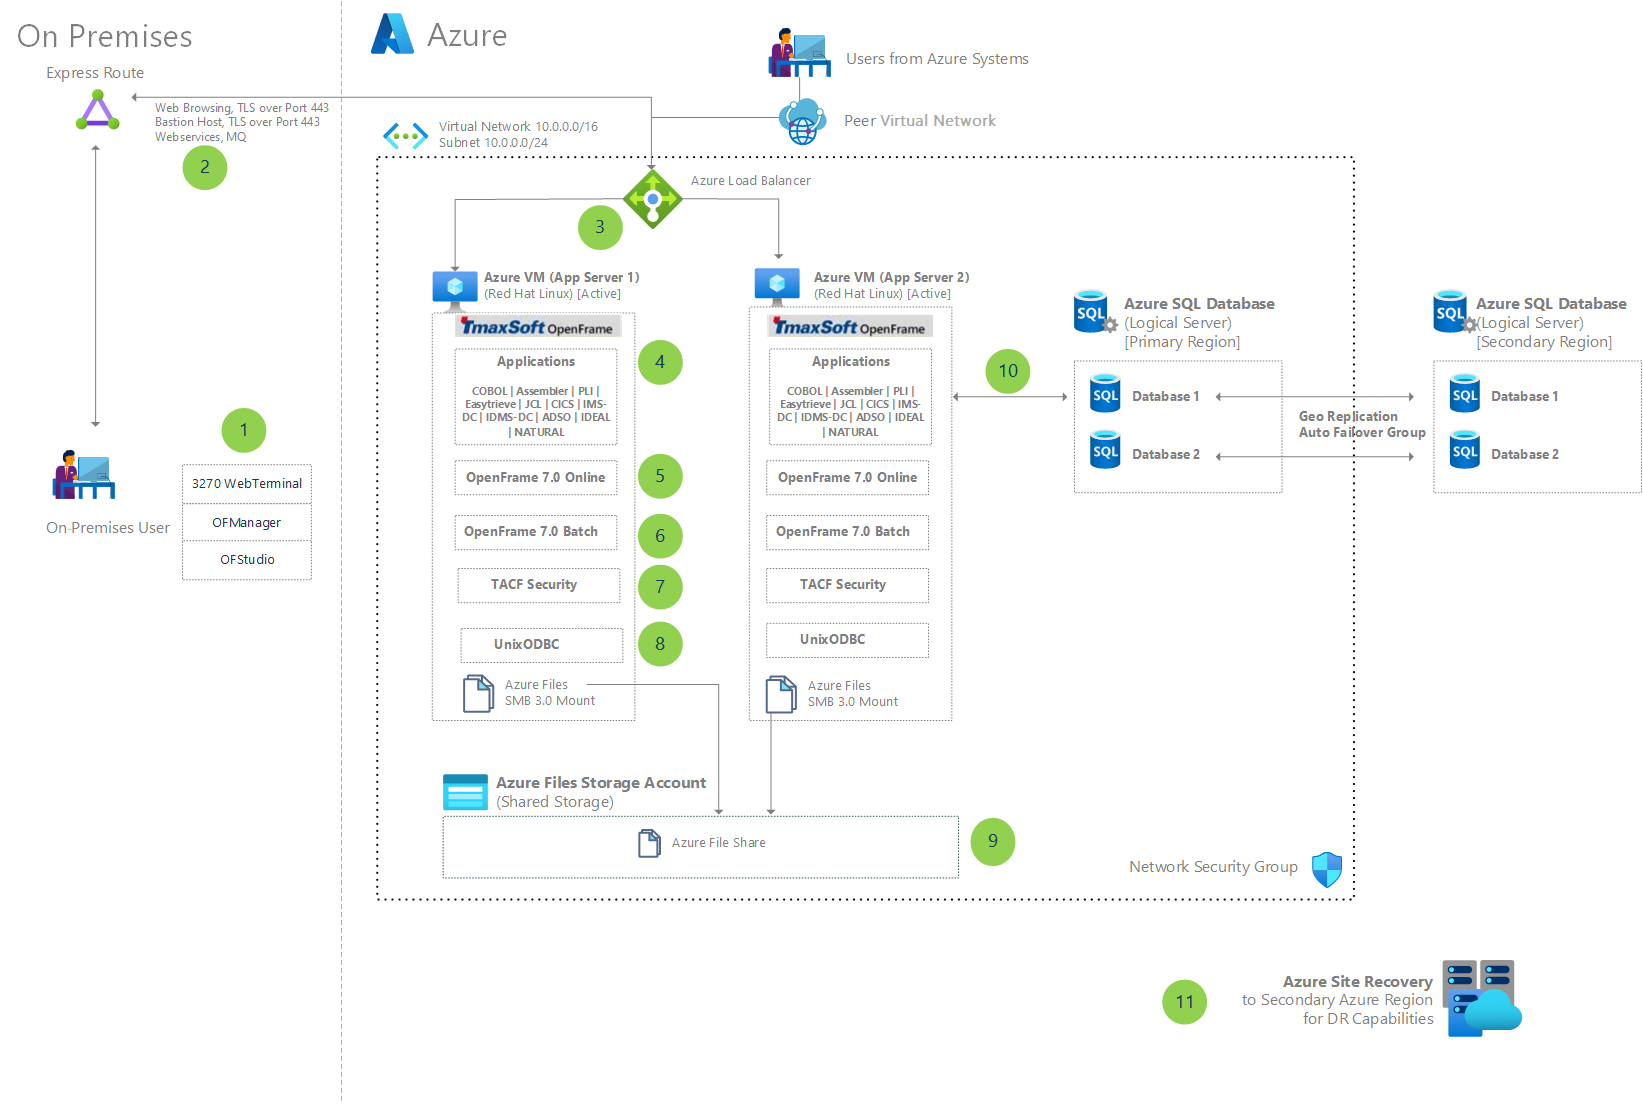The width and height of the screenshot is (1643, 1105).
Task: Click the Virtual Network subnet icon
Action: point(405,135)
